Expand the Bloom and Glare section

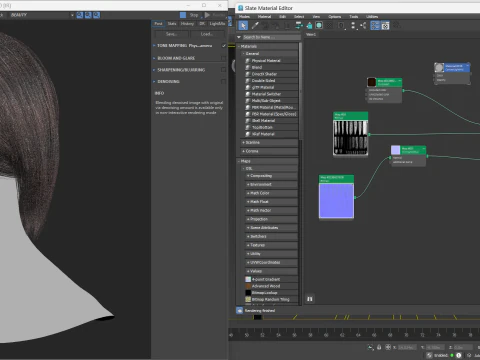[154, 58]
